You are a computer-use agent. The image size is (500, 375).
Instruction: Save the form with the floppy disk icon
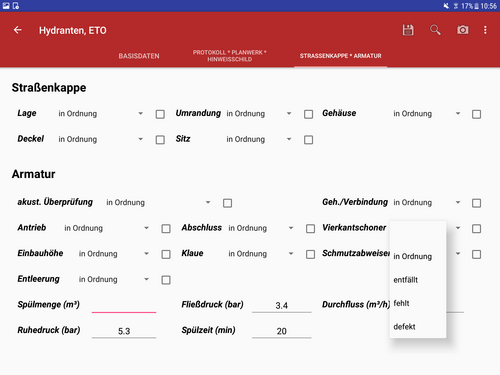(x=408, y=30)
